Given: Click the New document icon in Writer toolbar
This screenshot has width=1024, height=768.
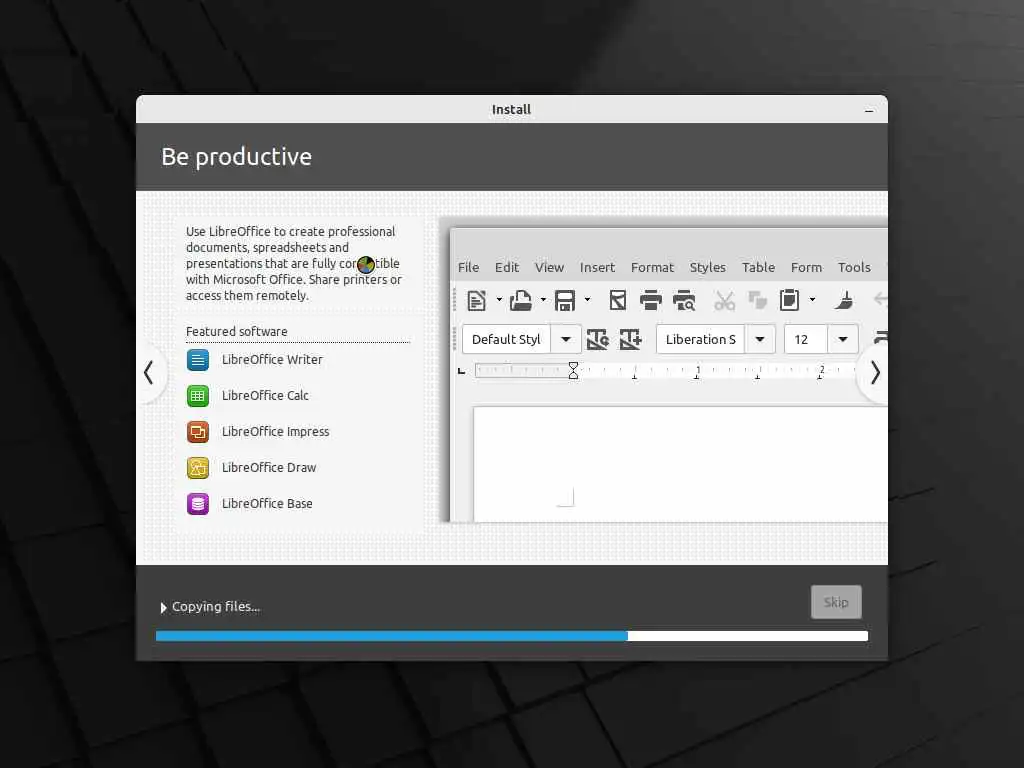Looking at the screenshot, I should [x=477, y=300].
